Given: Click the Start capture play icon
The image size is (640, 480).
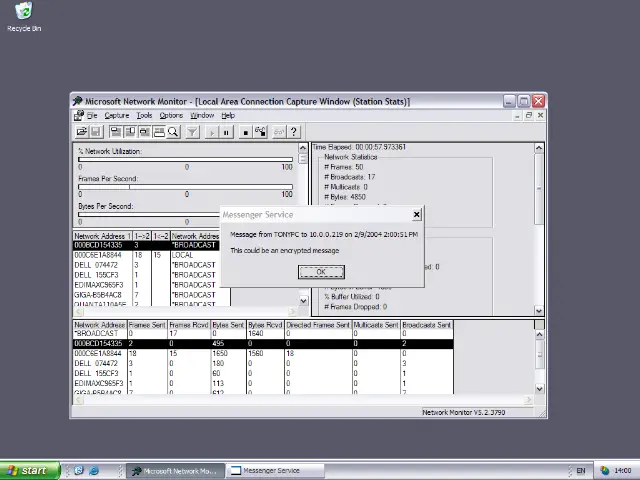Looking at the screenshot, I should 211,132.
